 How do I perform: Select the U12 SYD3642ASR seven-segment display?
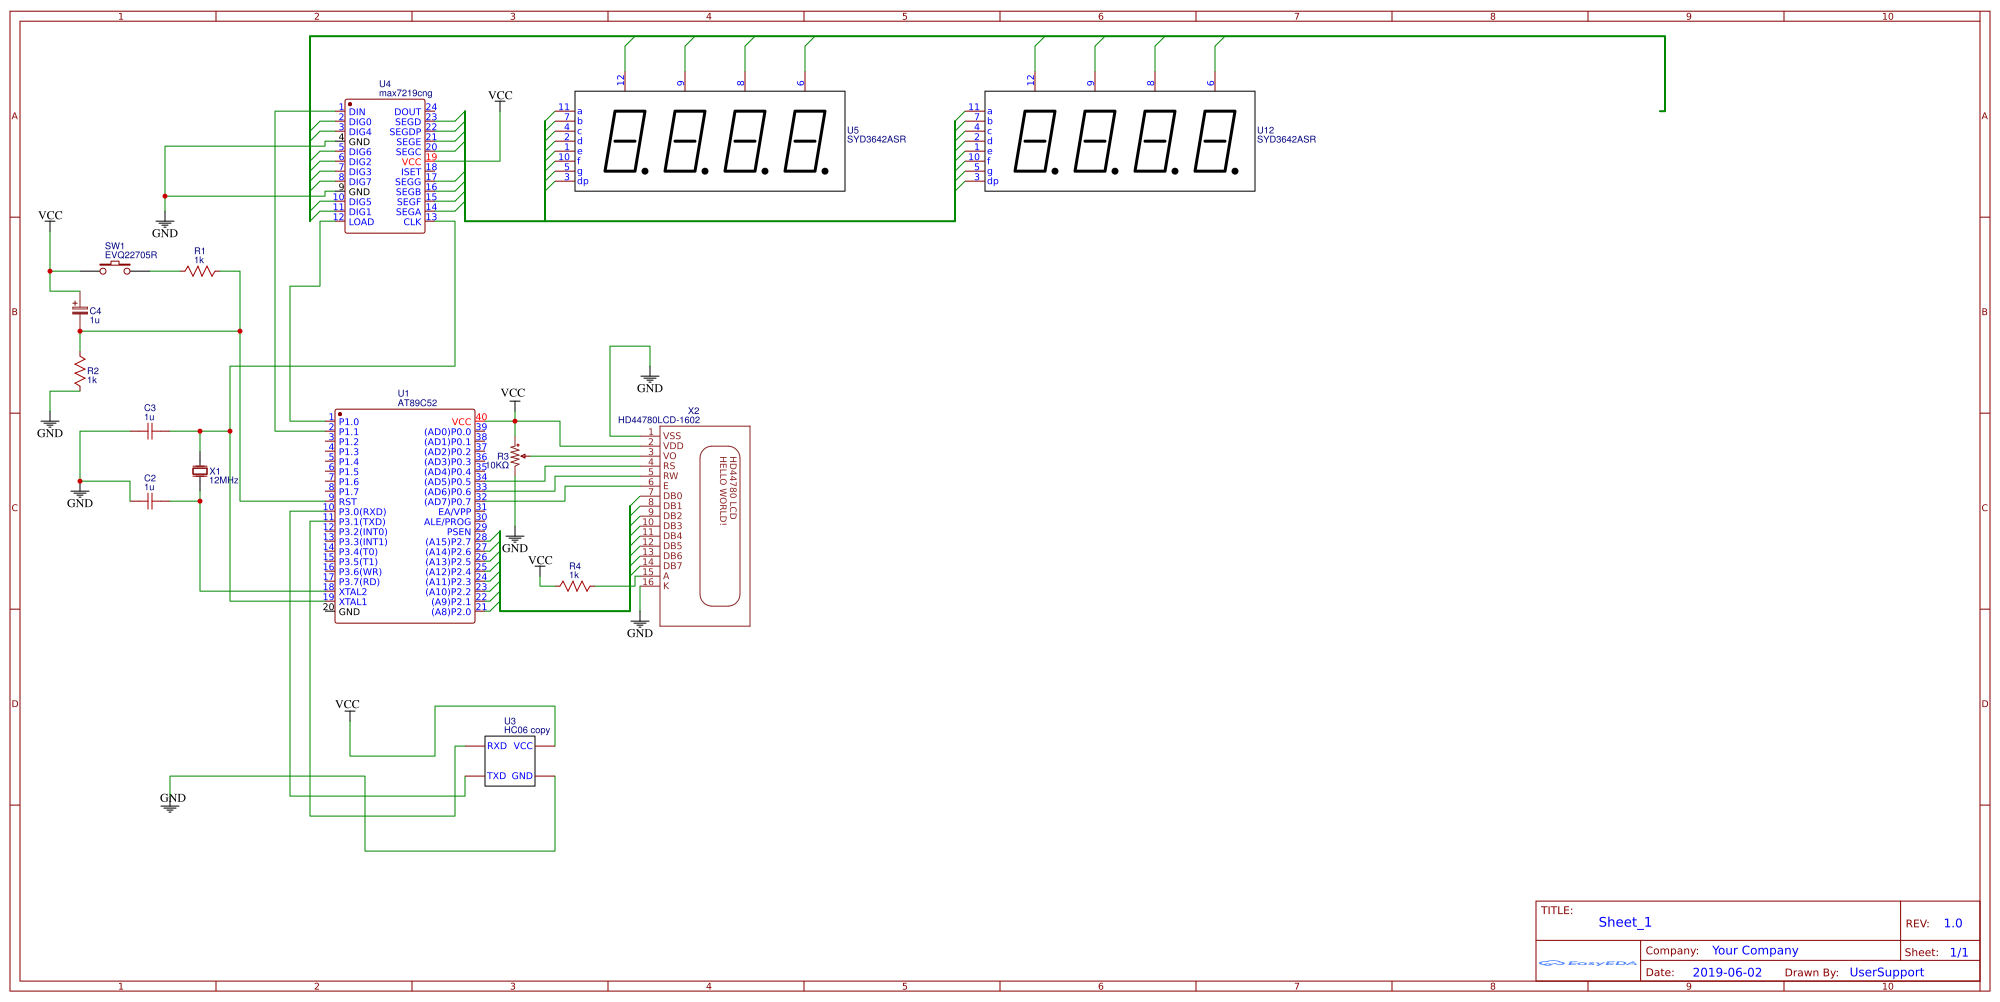pos(1120,141)
